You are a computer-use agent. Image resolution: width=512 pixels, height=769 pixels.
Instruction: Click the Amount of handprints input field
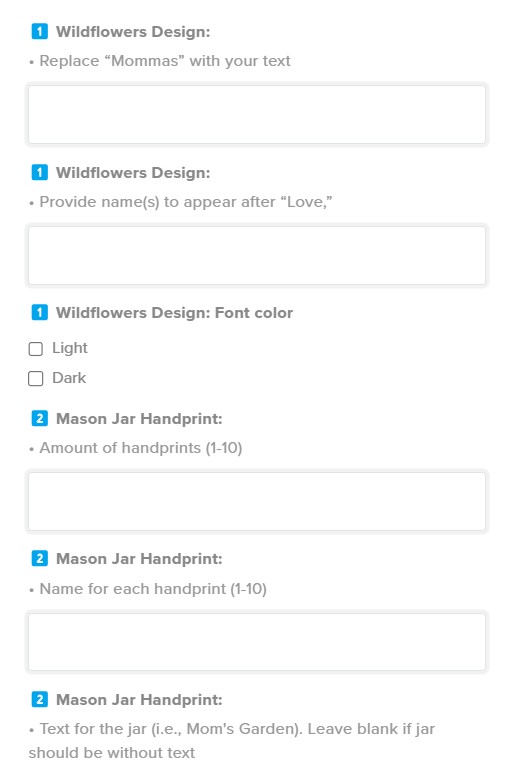(257, 501)
